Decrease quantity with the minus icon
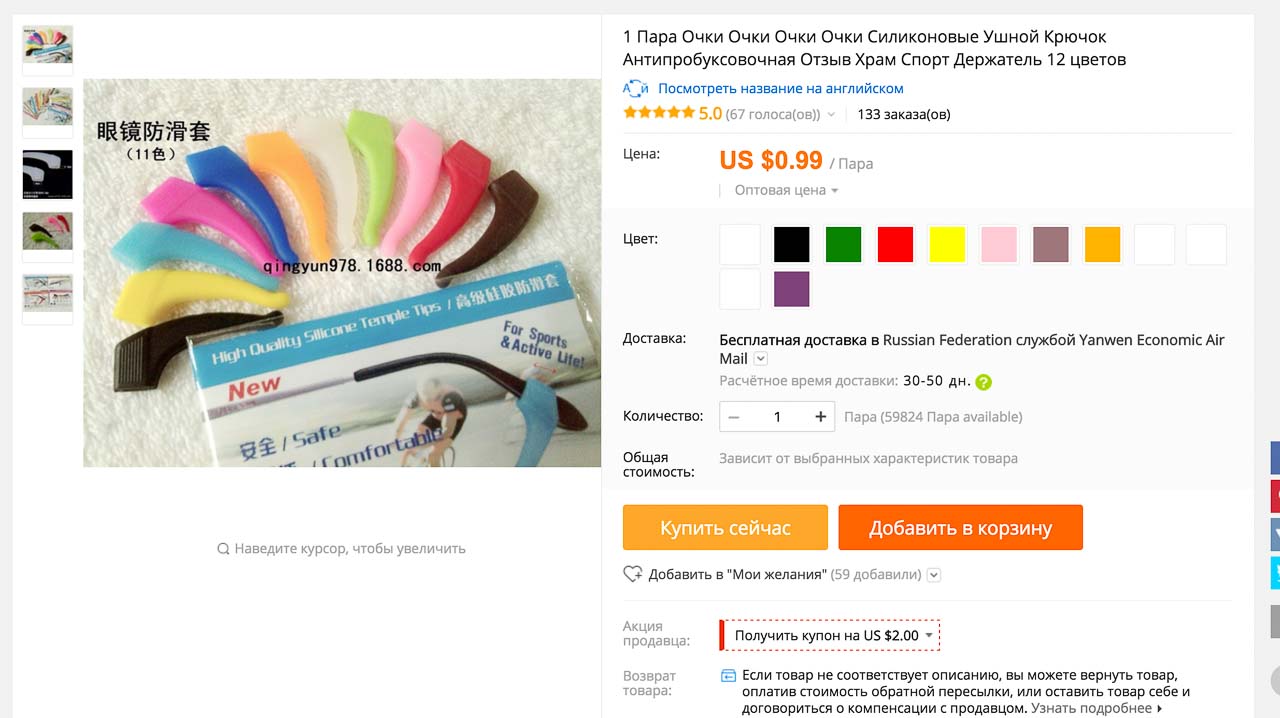 click(735, 417)
